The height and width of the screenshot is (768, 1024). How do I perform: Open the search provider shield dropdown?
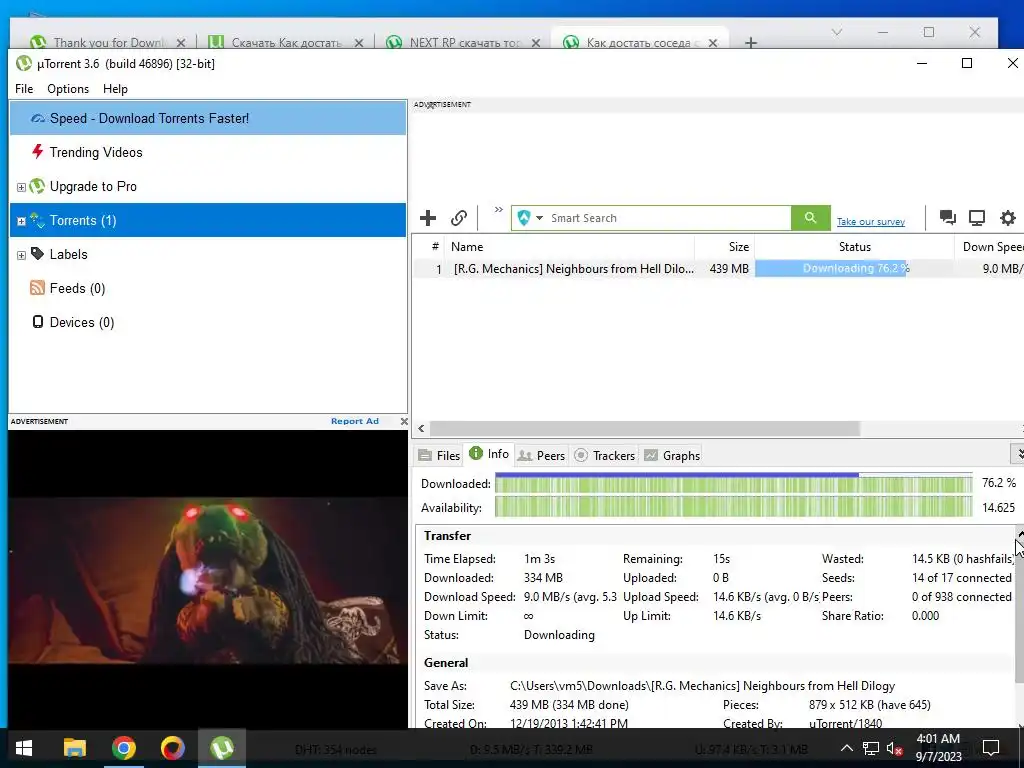(530, 218)
